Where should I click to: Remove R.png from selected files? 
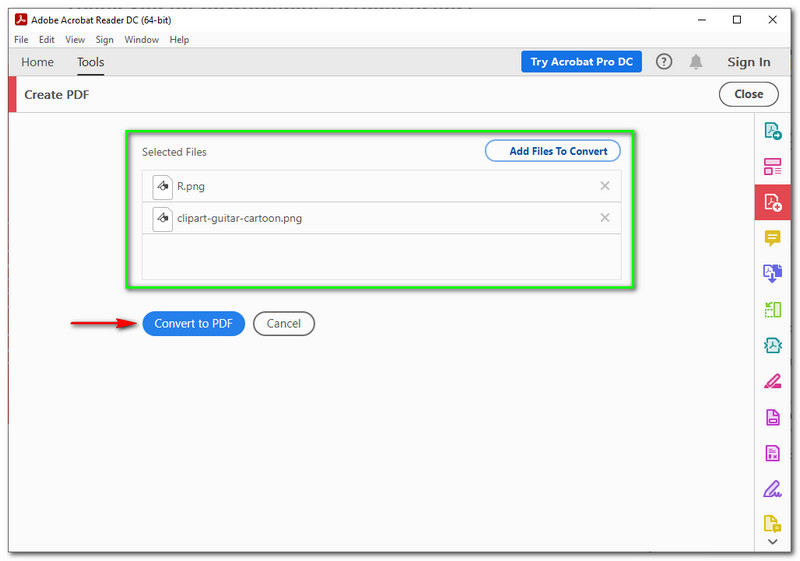(x=605, y=186)
